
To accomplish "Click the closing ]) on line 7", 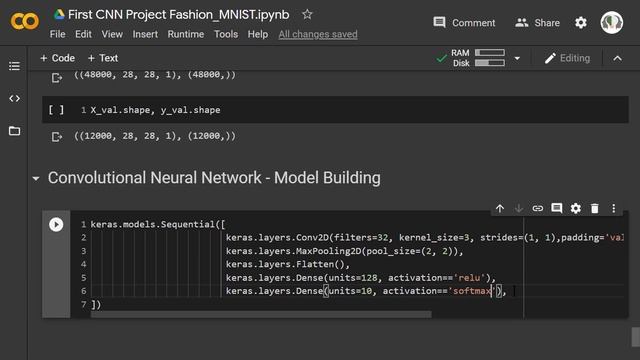I will tap(96, 304).
